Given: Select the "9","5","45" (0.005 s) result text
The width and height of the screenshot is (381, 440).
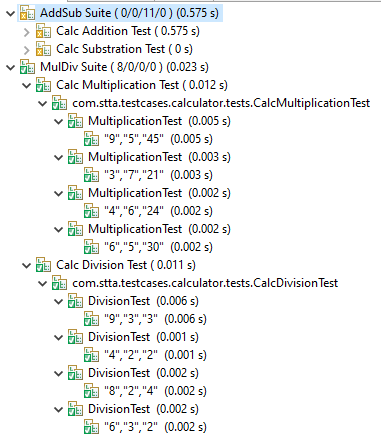Looking at the screenshot, I should pos(158,139).
